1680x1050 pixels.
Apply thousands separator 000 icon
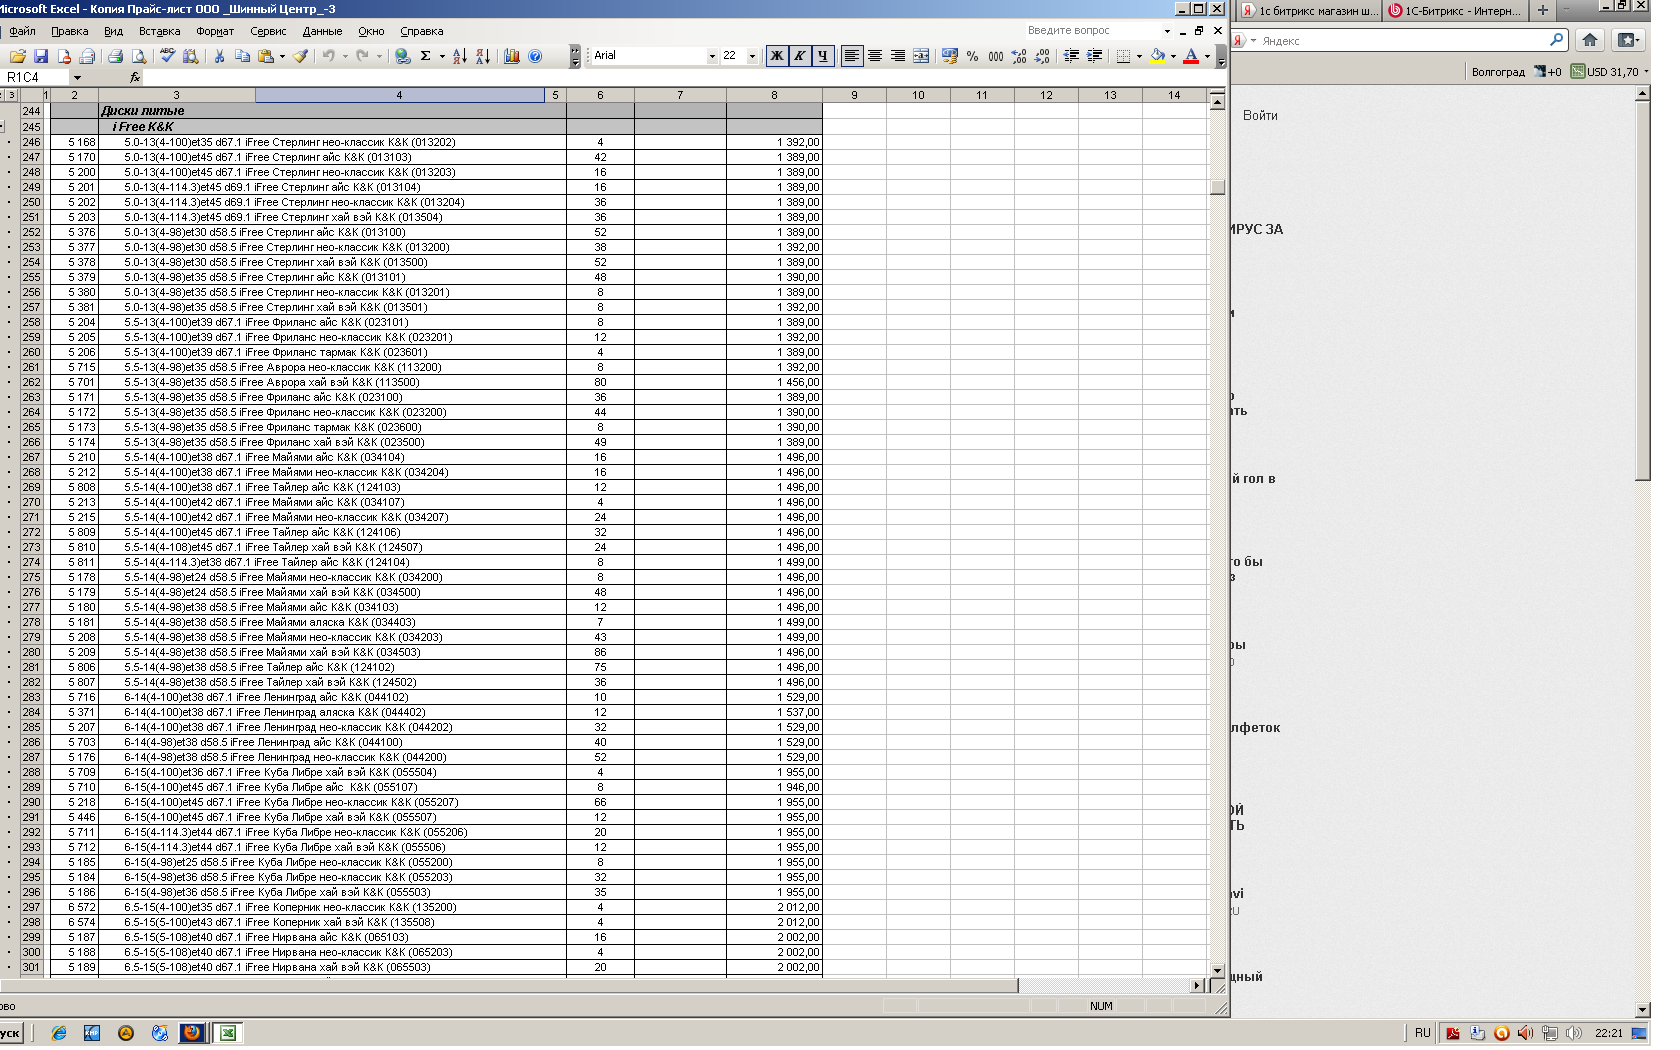click(996, 56)
